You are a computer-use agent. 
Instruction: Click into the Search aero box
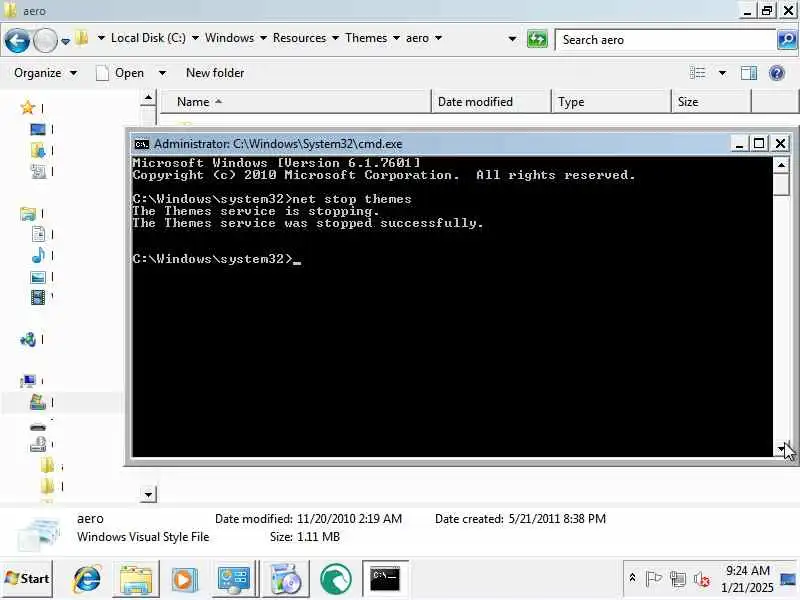[x=665, y=40]
